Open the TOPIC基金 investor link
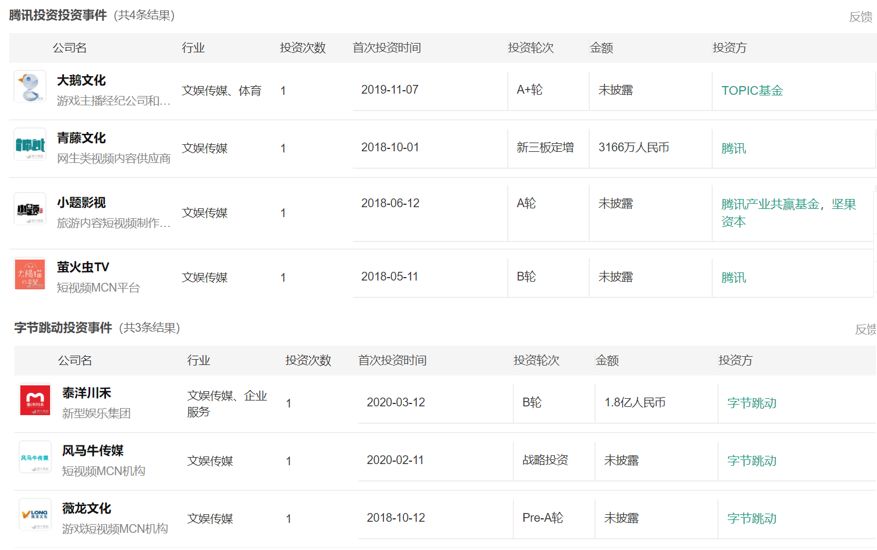The width and height of the screenshot is (877, 550). coord(752,90)
